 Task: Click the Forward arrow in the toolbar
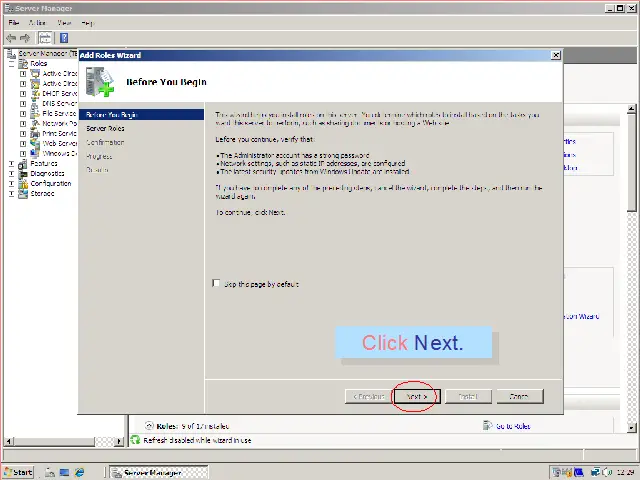pyautogui.click(x=25, y=38)
